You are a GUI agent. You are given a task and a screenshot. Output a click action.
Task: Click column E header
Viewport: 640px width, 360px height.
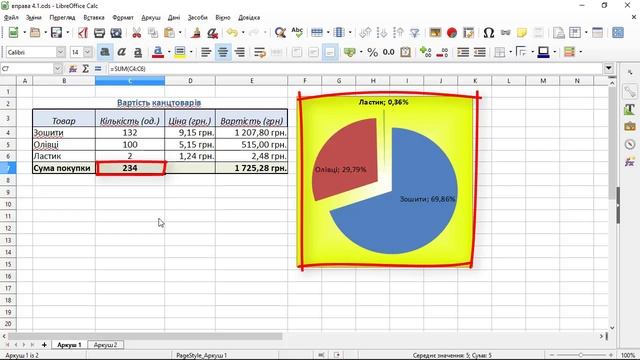tap(251, 81)
